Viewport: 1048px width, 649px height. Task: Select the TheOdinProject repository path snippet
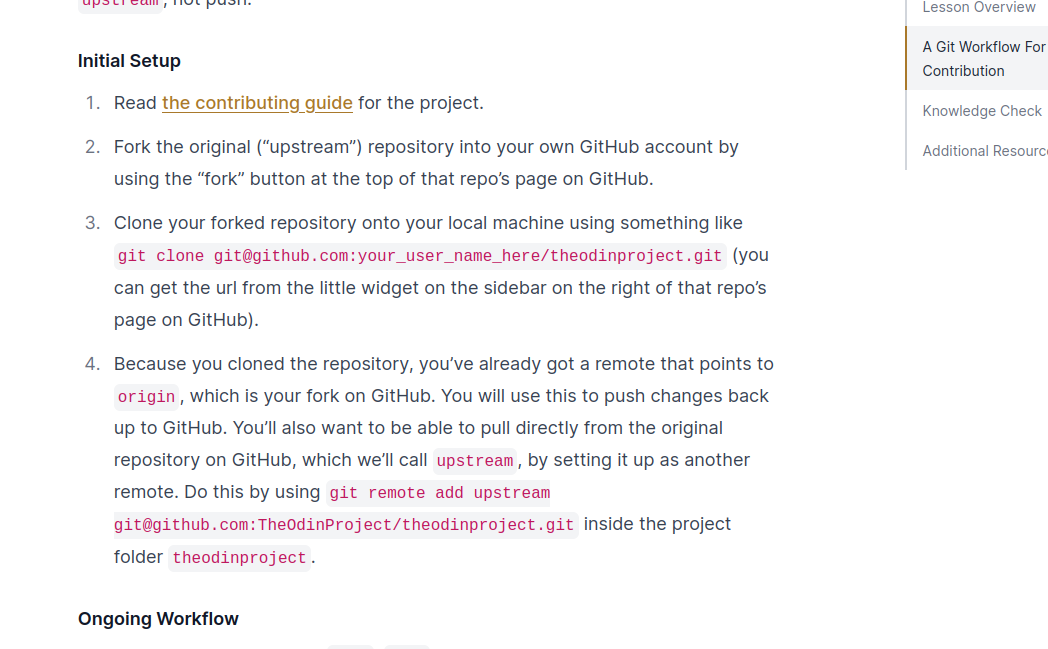click(x=345, y=525)
